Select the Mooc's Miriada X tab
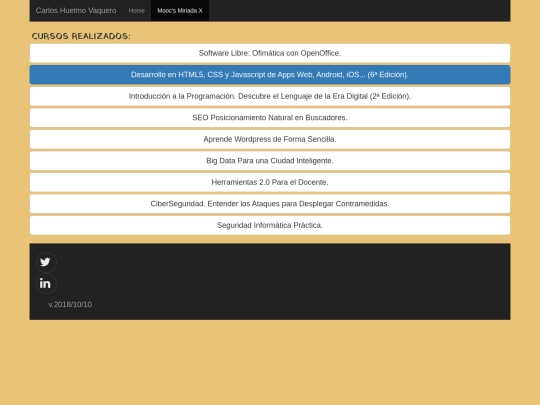The image size is (540, 405). (180, 11)
